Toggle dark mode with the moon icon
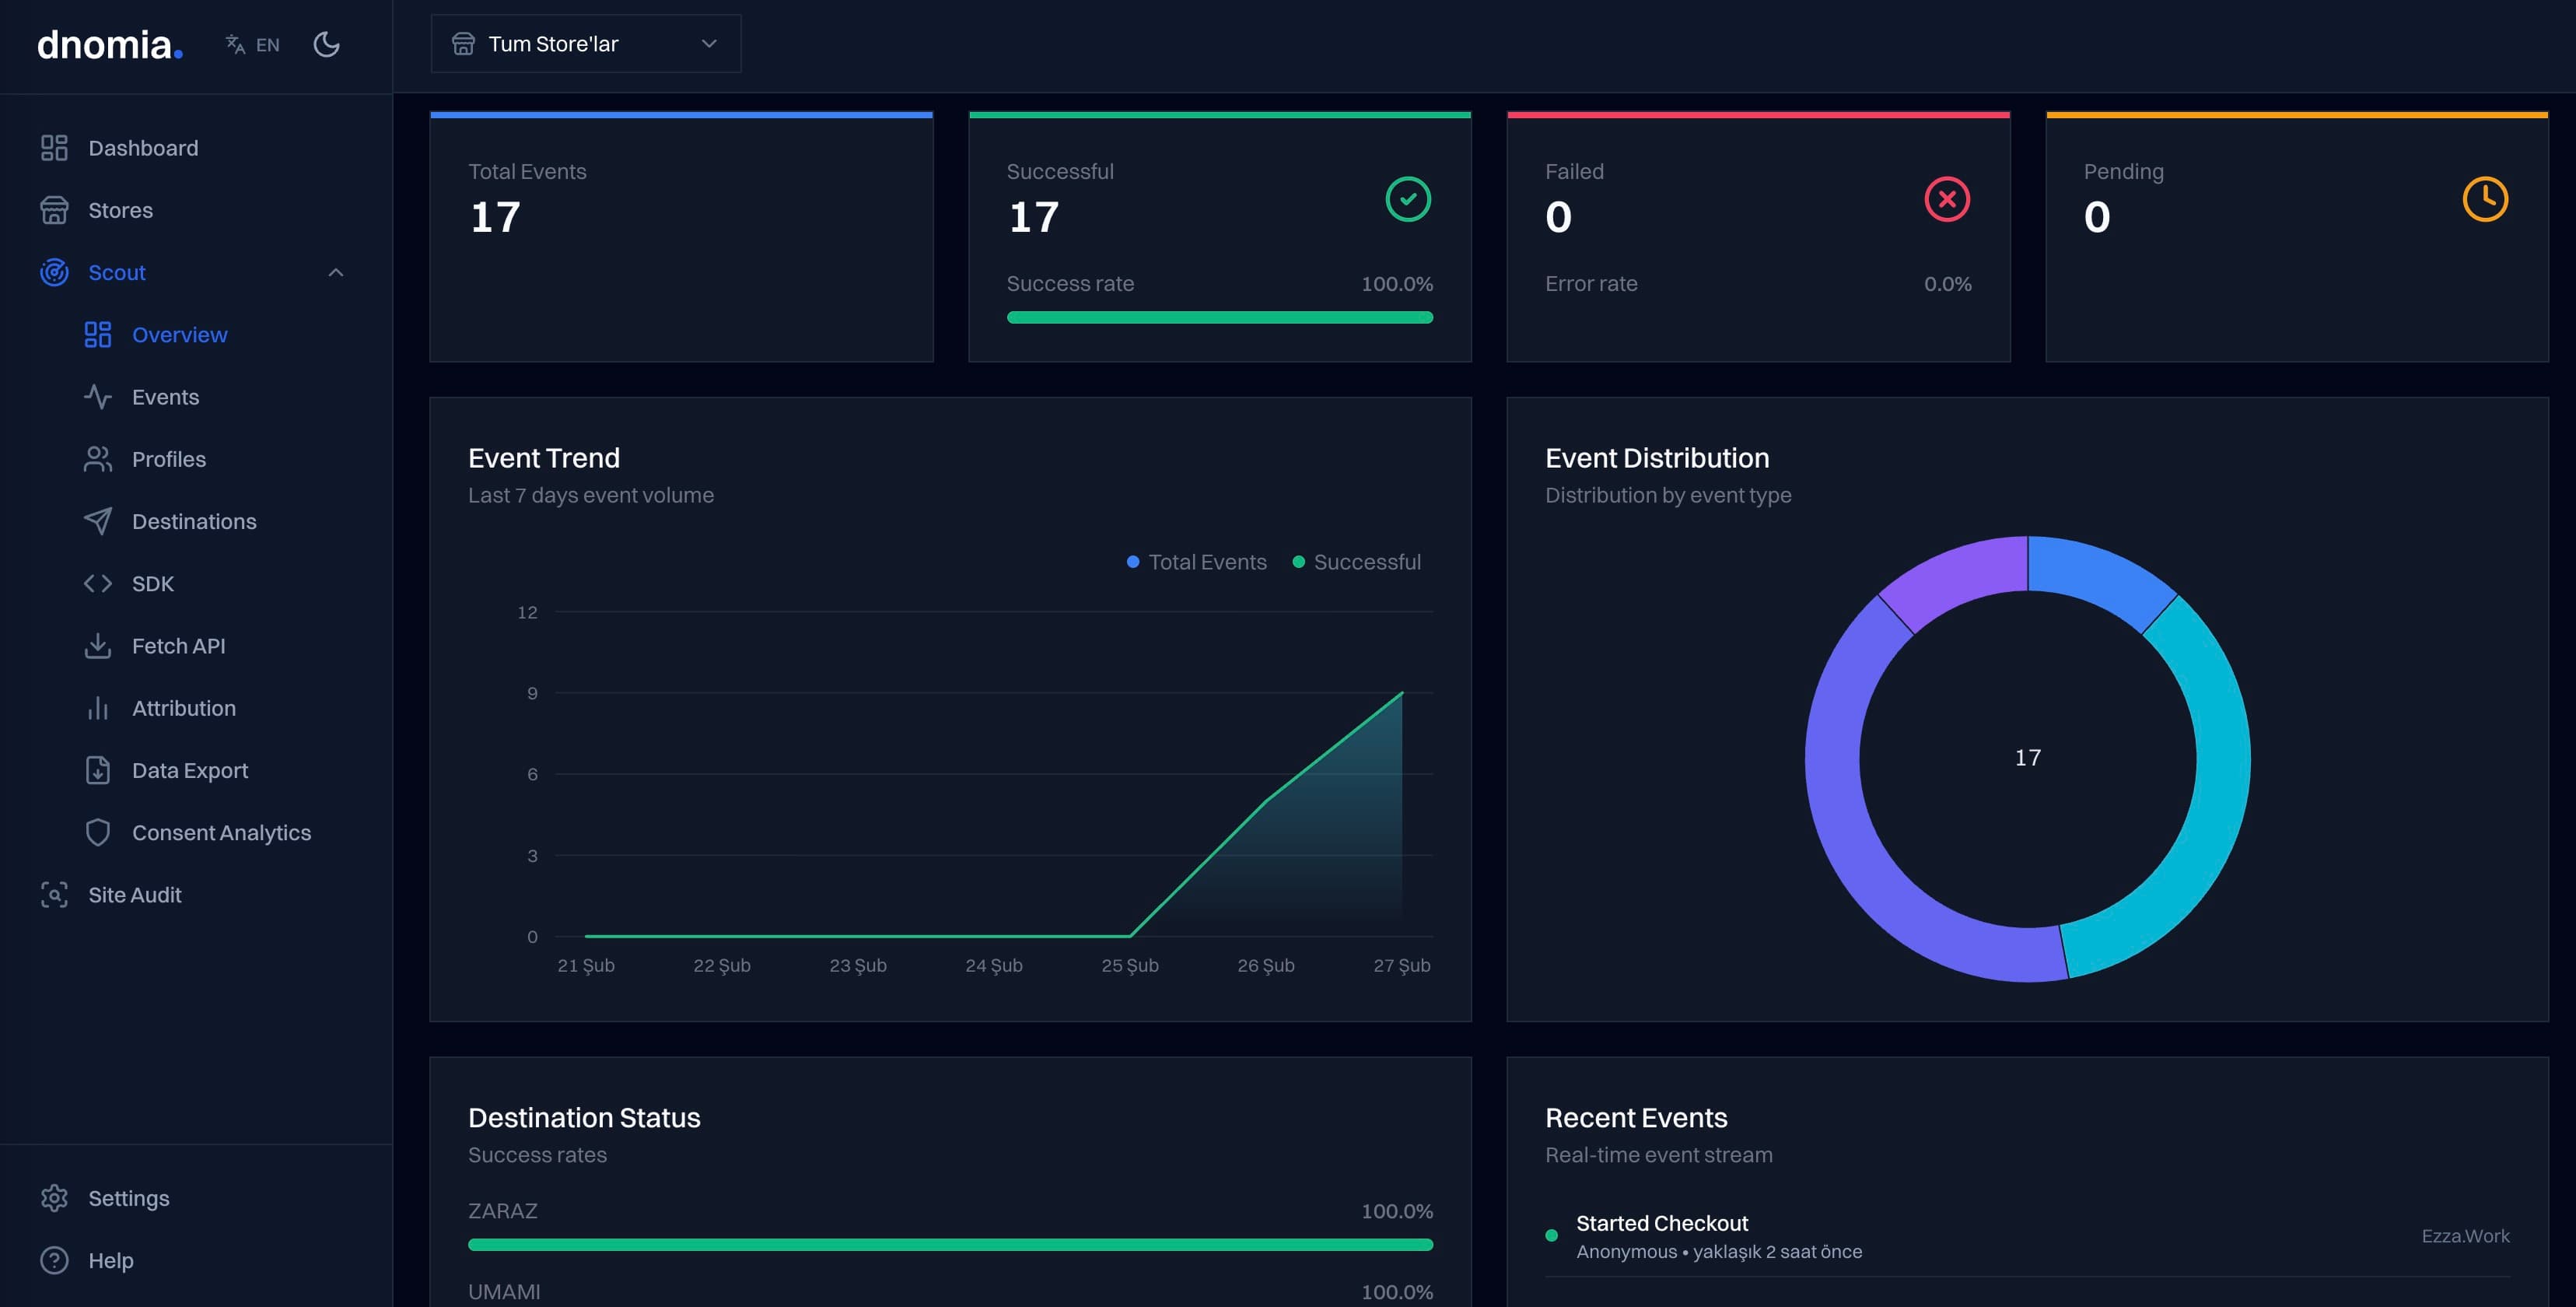The width and height of the screenshot is (2576, 1307). [326, 44]
